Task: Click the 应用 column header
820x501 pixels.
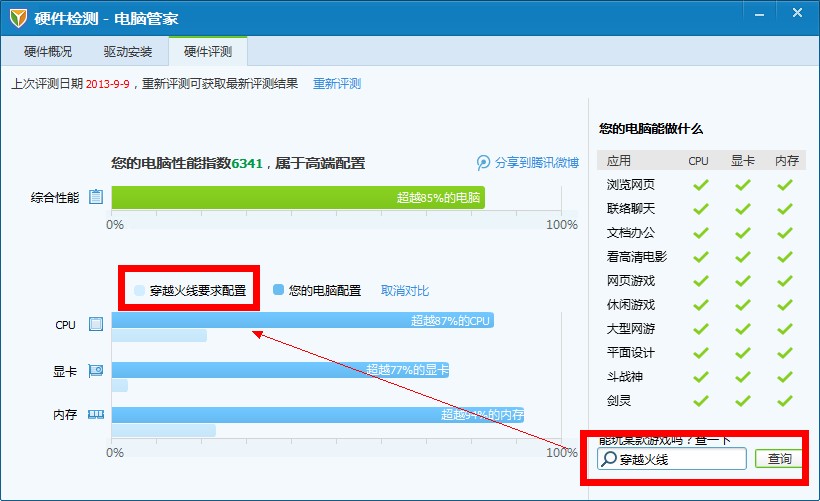Action: coord(619,161)
